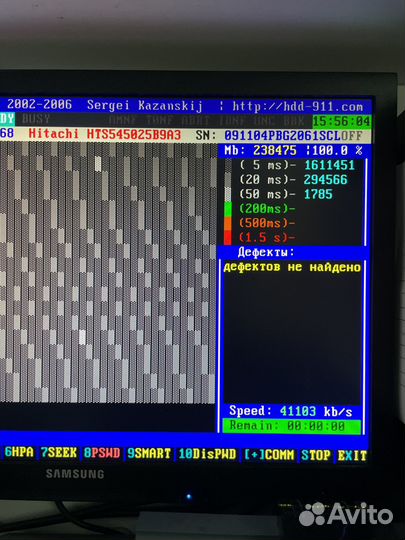The image size is (405, 540).
Task: Click the OFF indicator after serial
Action: click(352, 136)
